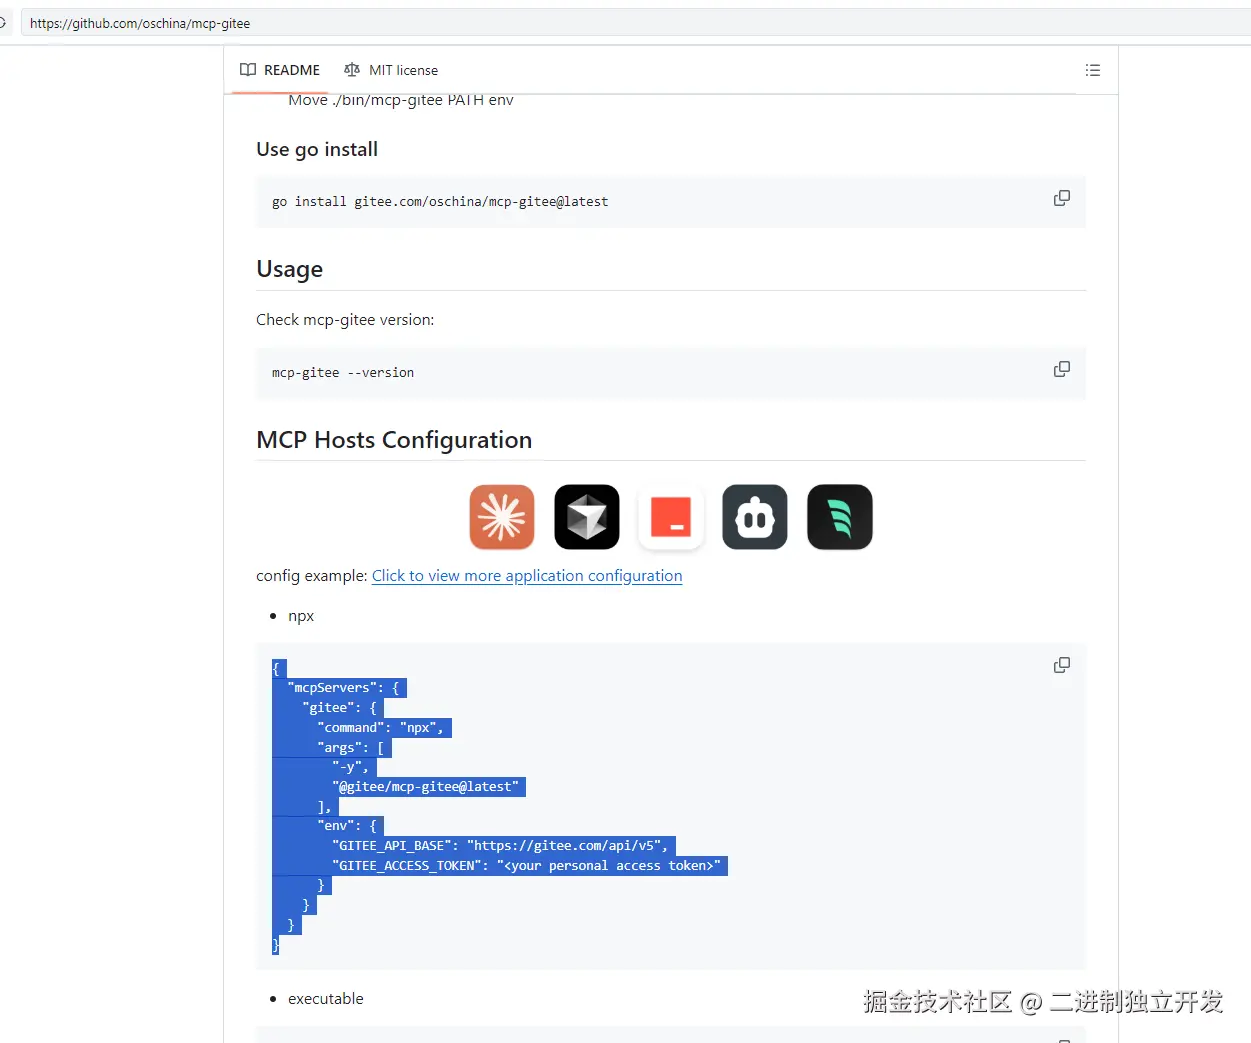Click the Use go install heading
Screen dimensions: 1251x1043
tap(317, 149)
